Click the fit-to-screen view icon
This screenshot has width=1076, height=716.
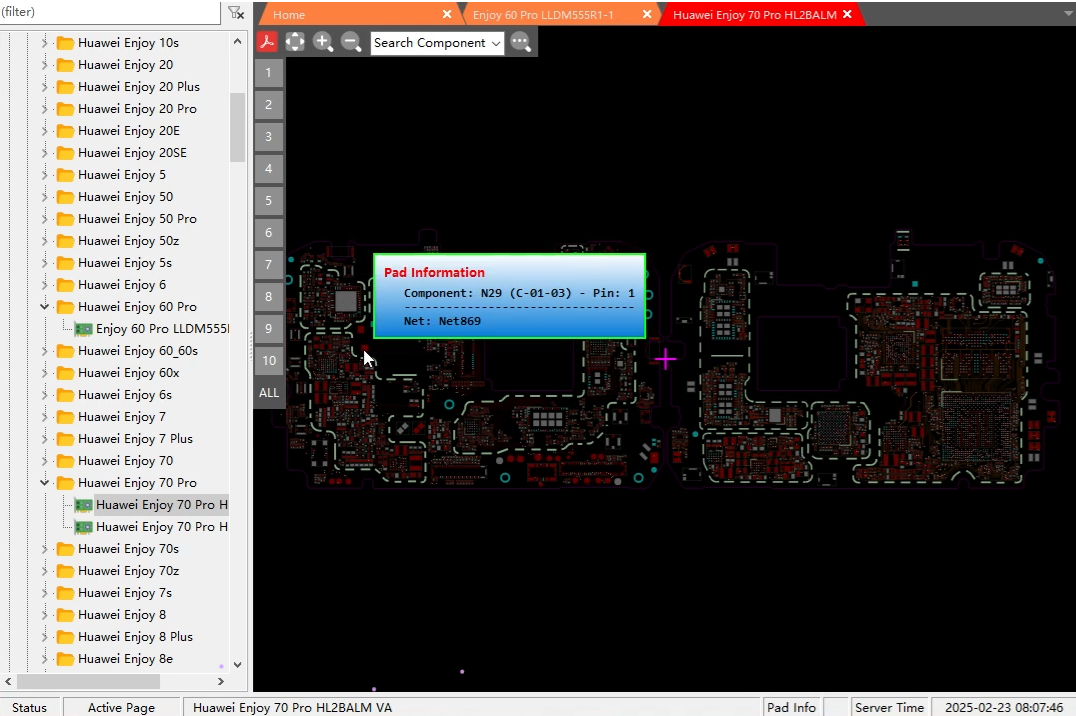(295, 42)
